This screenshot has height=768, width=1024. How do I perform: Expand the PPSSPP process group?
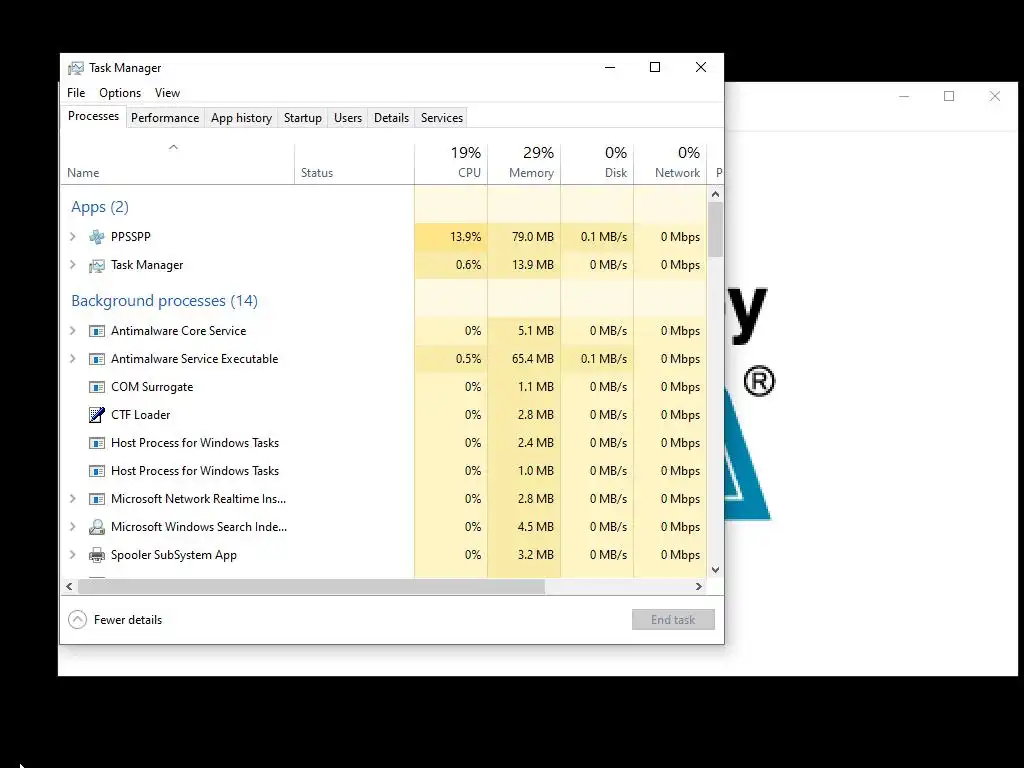[x=72, y=237]
